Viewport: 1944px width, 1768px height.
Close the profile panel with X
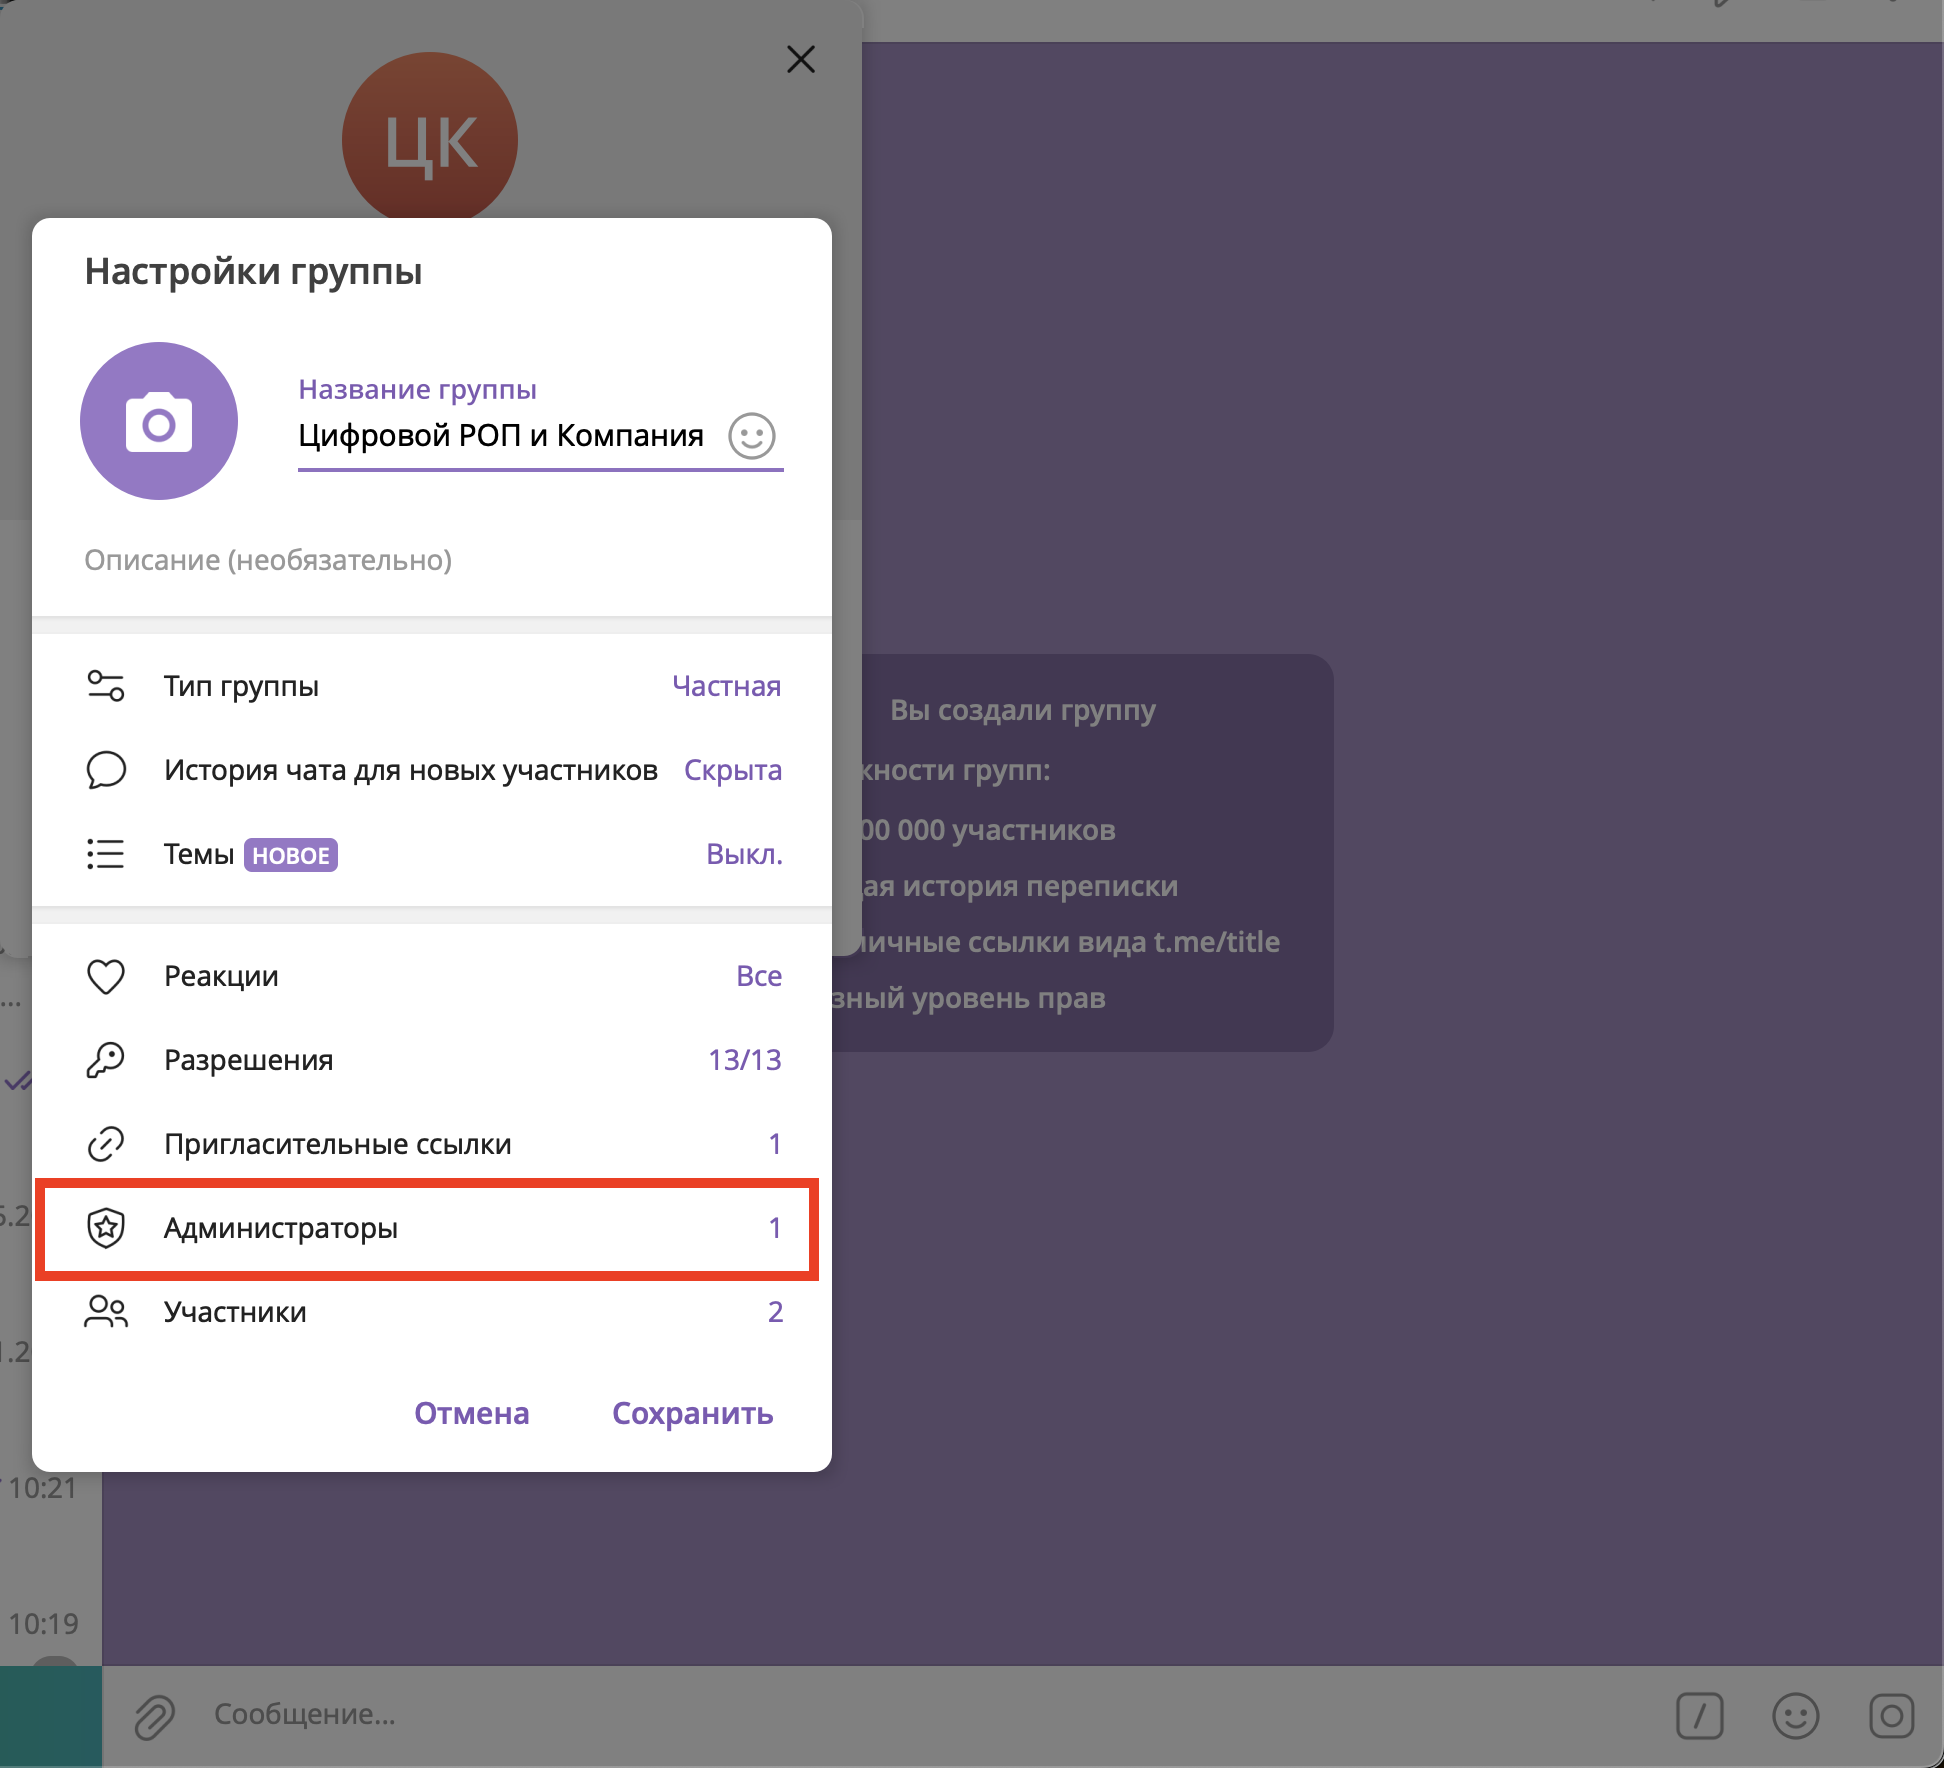801,59
